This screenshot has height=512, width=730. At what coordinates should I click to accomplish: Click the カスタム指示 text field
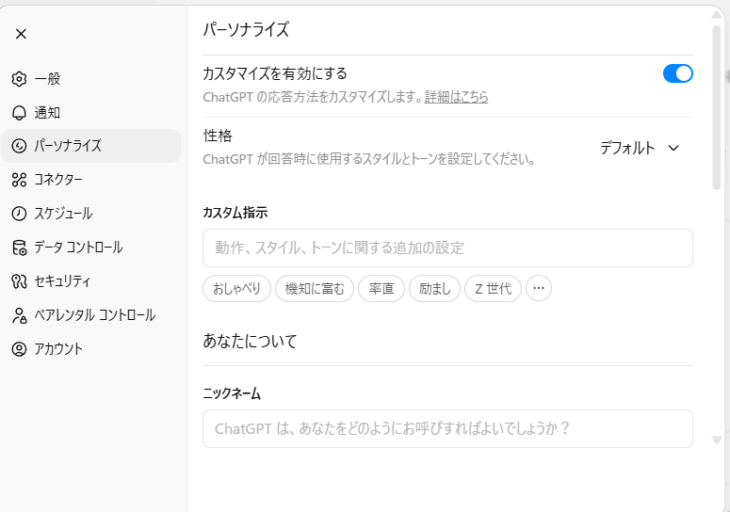(447, 247)
